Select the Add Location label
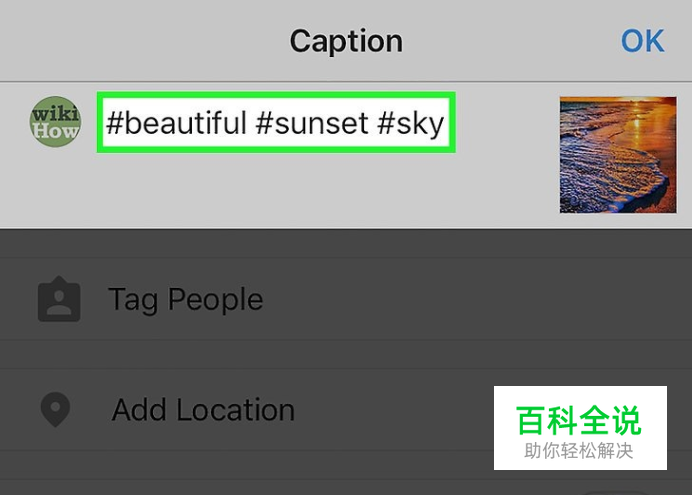Viewport: 692px width, 495px height. coord(203,410)
